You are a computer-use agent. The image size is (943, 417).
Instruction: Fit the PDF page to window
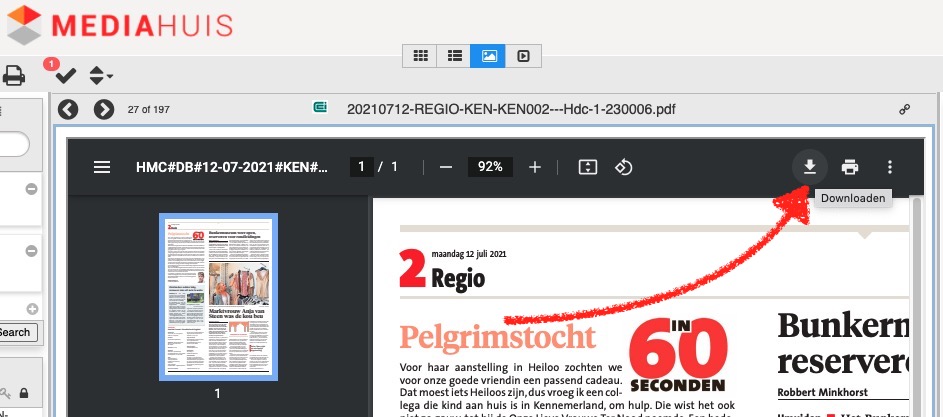pos(588,167)
